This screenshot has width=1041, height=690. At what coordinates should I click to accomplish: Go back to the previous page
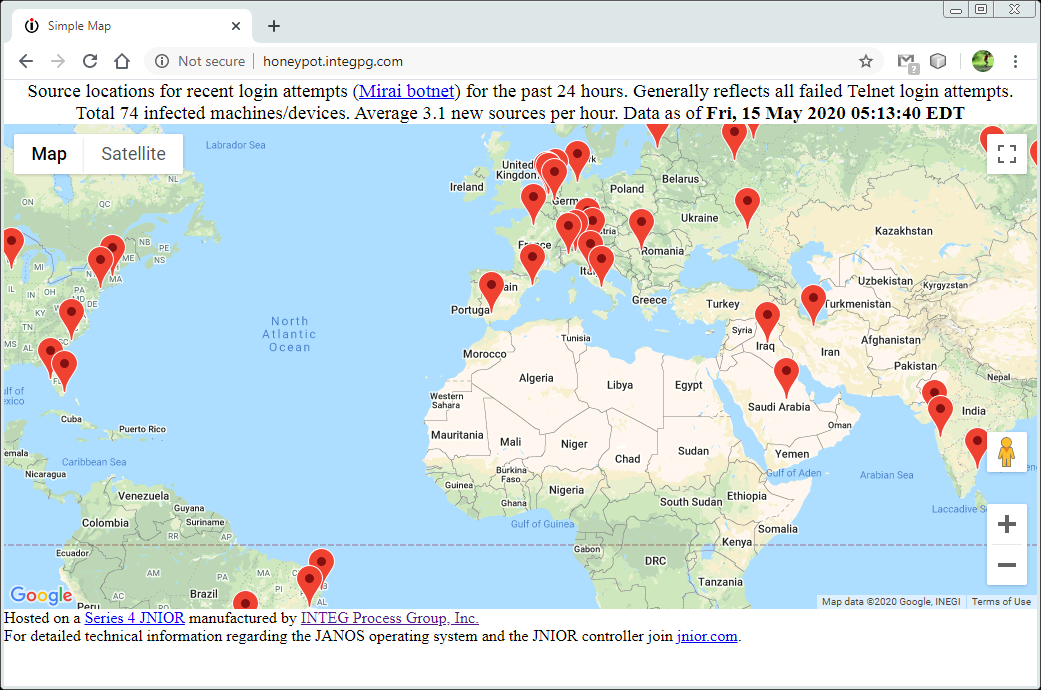pyautogui.click(x=26, y=62)
